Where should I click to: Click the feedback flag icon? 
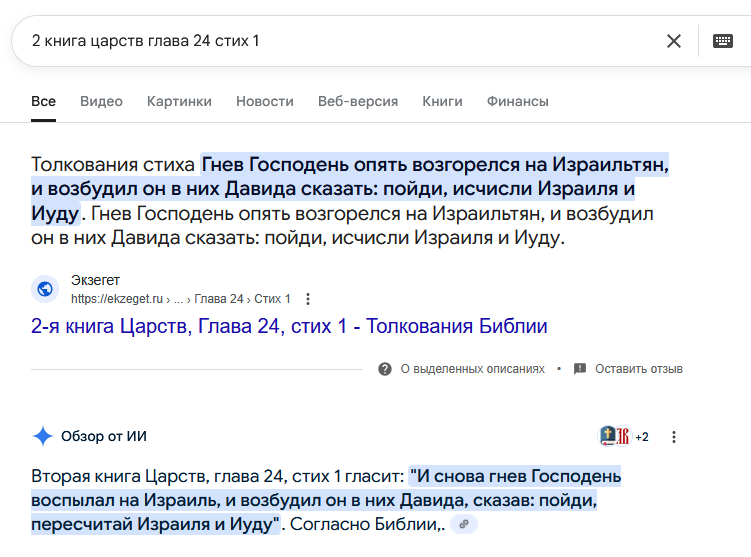tap(580, 369)
